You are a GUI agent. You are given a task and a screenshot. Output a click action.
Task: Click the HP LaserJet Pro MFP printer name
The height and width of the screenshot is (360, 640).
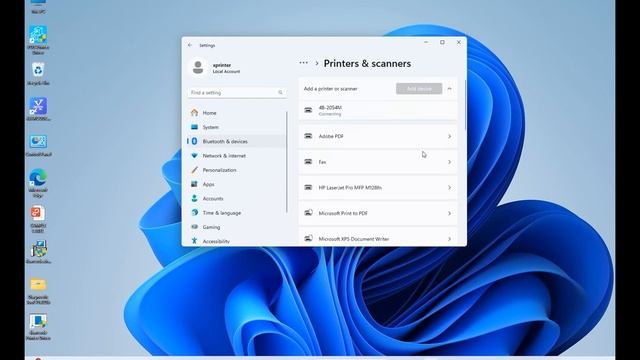tap(350, 188)
